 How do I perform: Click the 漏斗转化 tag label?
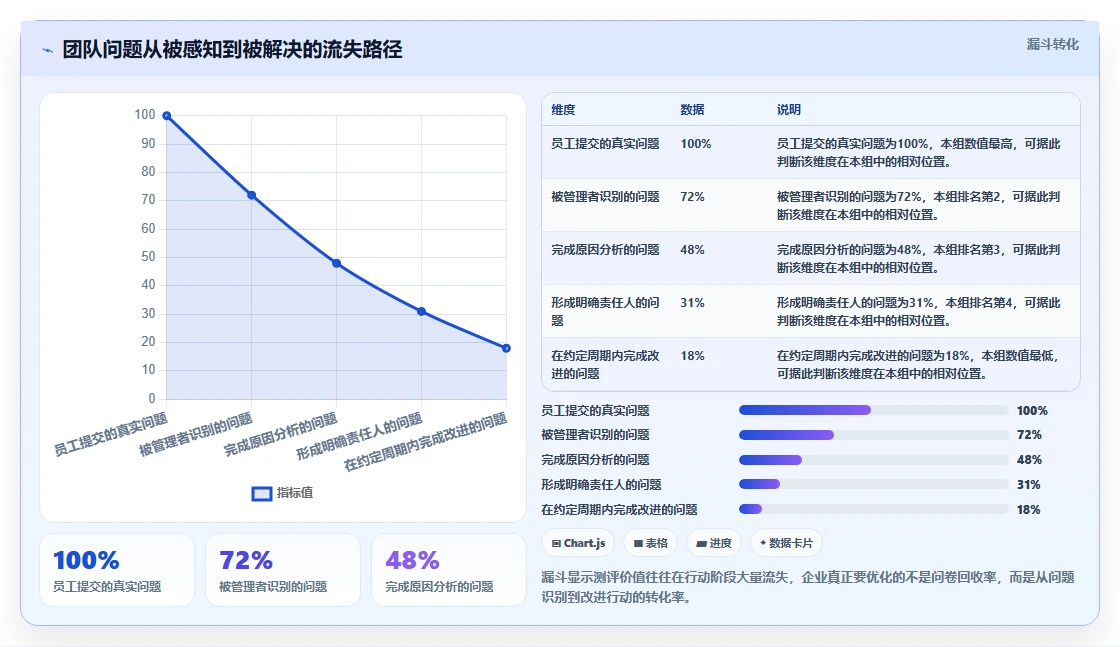(x=1052, y=44)
